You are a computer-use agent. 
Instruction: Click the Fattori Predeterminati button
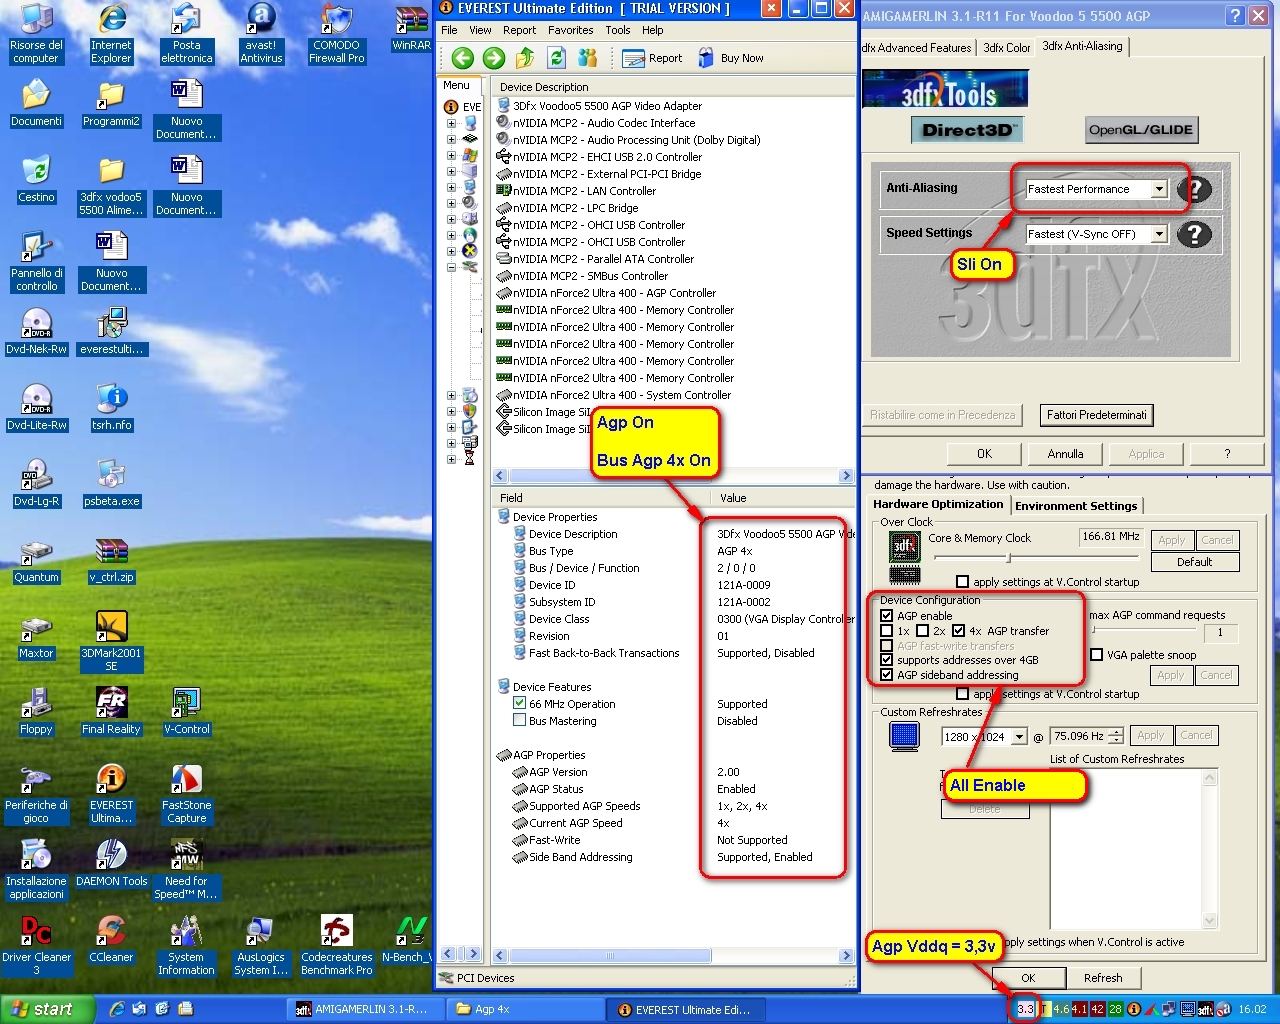1096,415
